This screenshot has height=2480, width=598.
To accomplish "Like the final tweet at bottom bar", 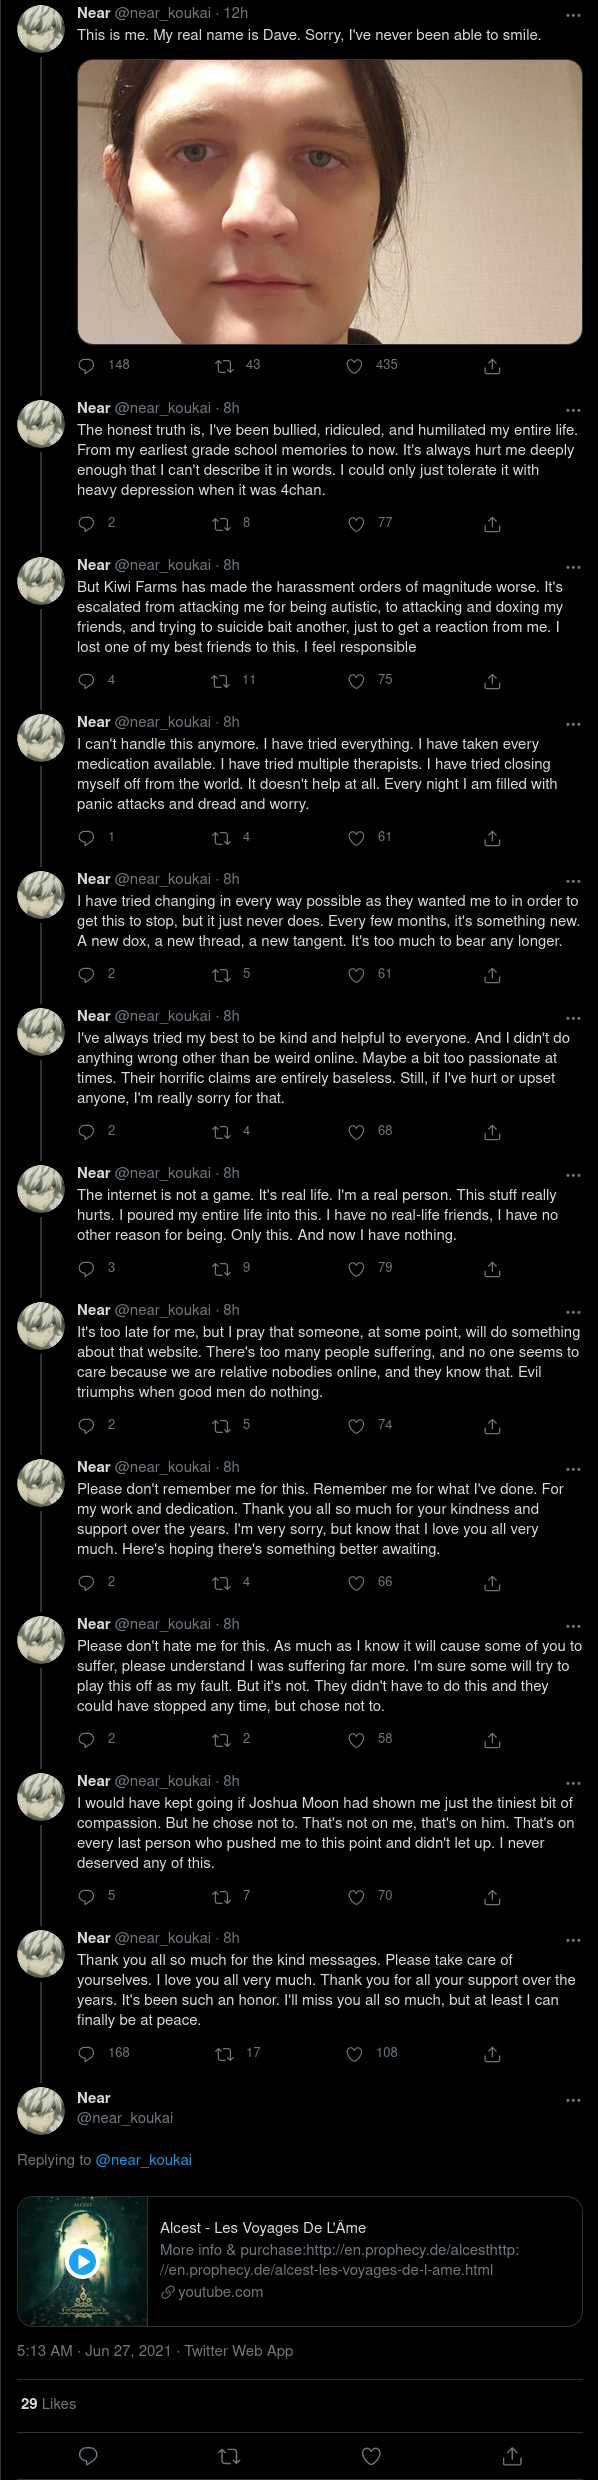I will click(371, 2456).
